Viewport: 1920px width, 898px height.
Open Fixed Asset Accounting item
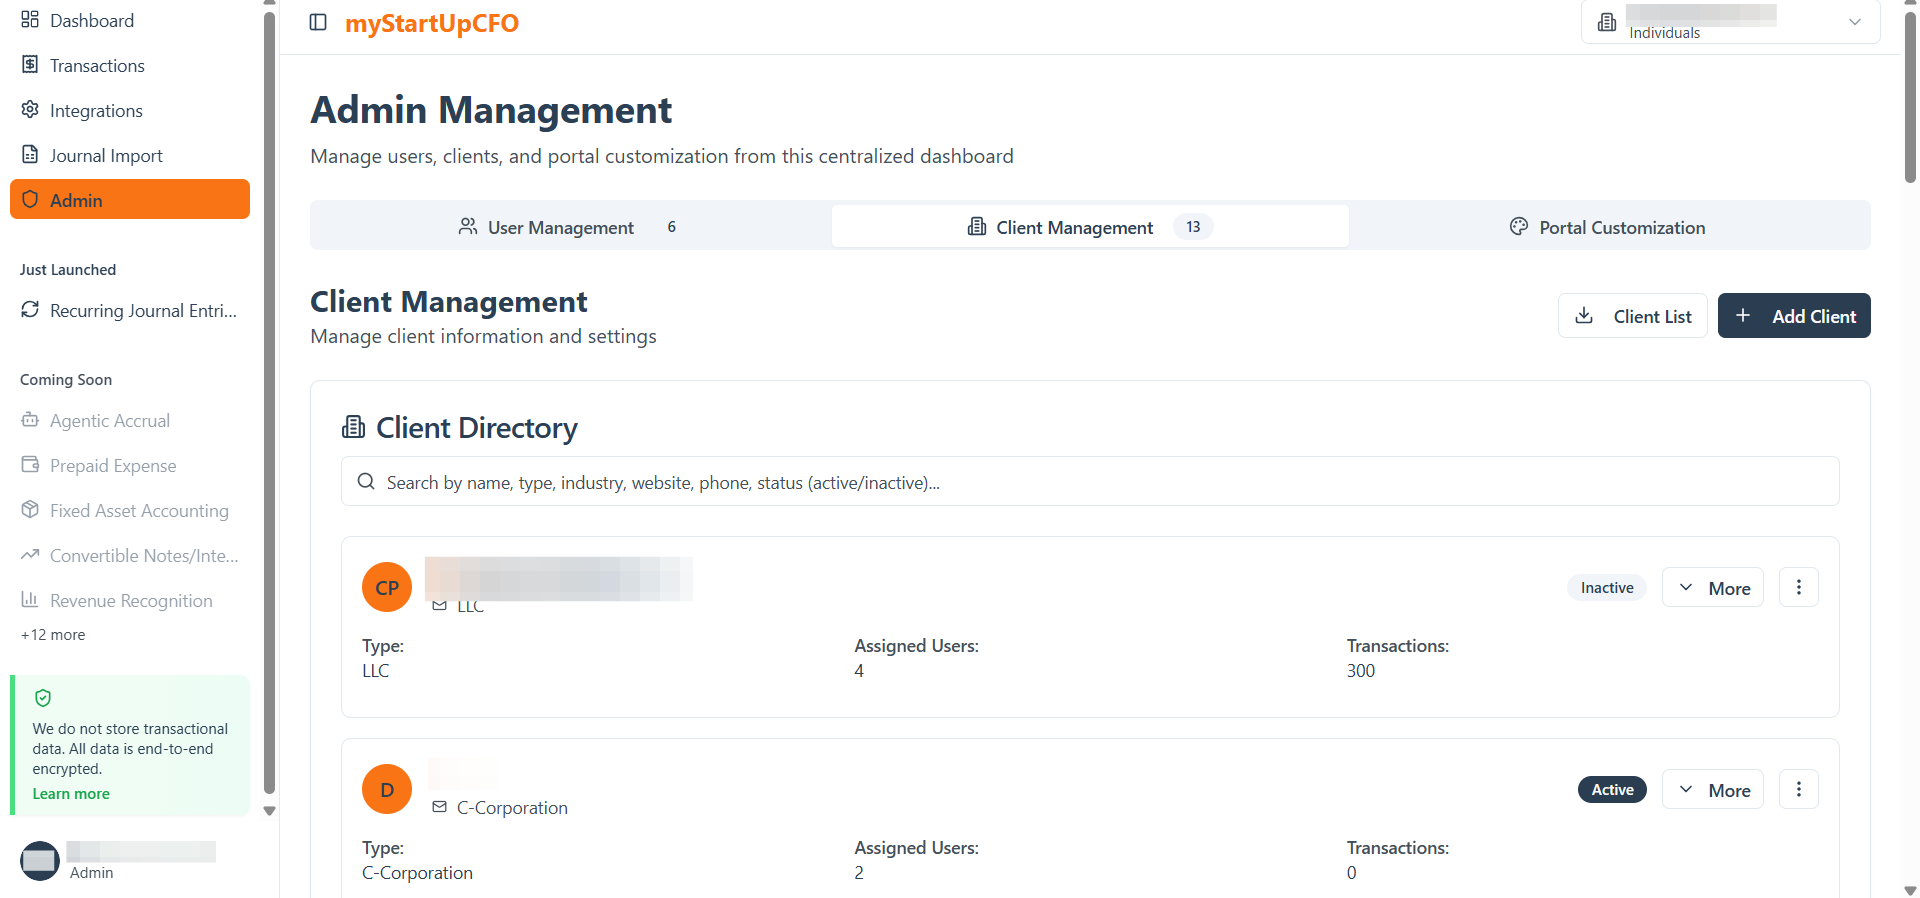[x=130, y=510]
